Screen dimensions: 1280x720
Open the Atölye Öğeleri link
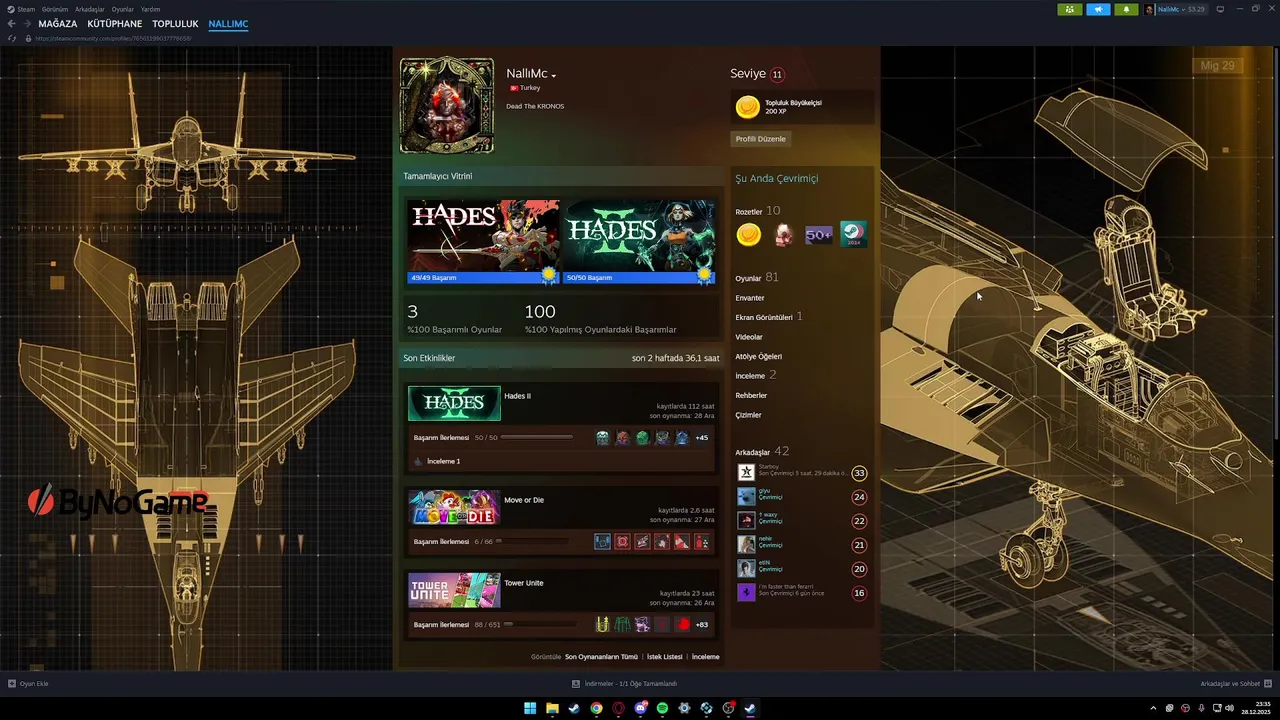pyautogui.click(x=759, y=356)
